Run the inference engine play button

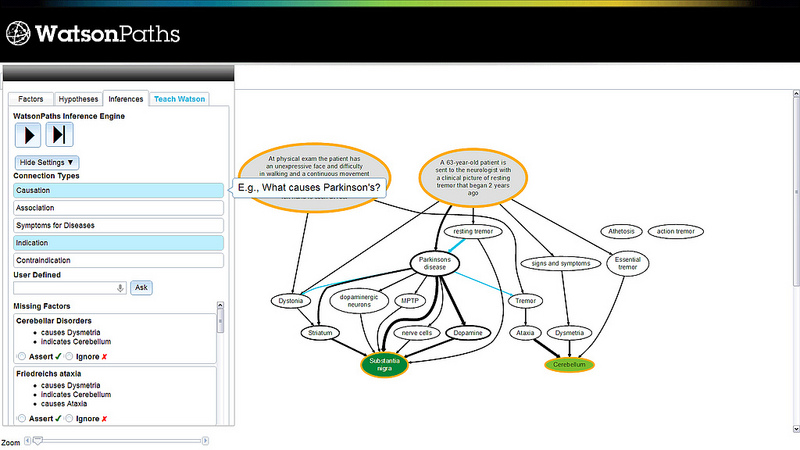coord(28,135)
